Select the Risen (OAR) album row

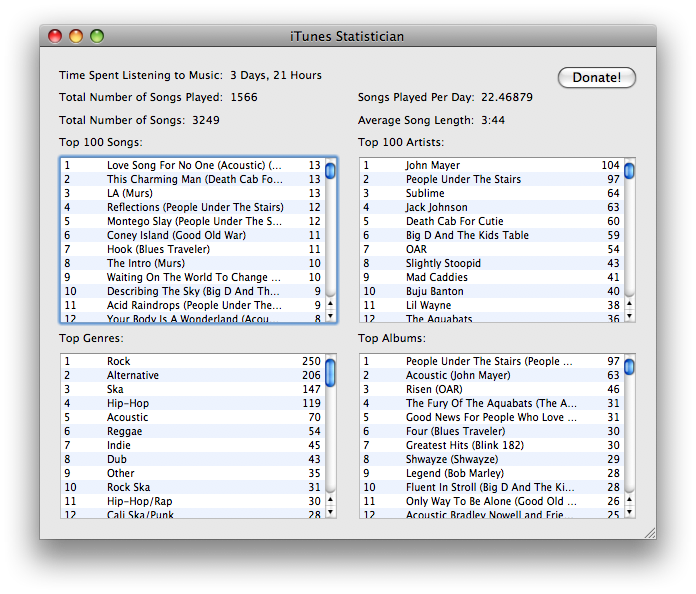pyautogui.click(x=492, y=389)
